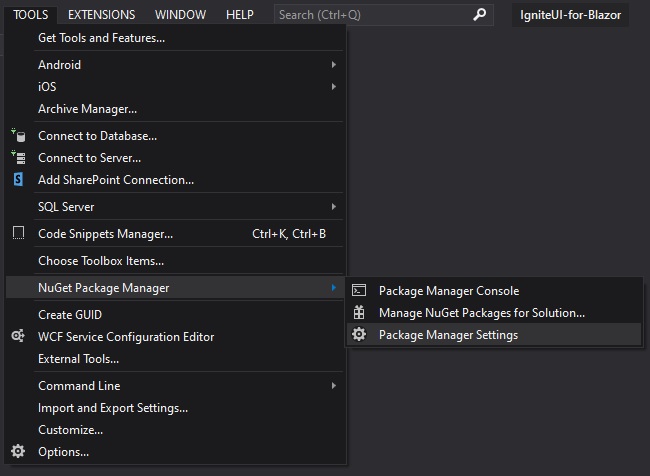Image resolution: width=650 pixels, height=476 pixels.
Task: Expand the Android submenu arrow
Action: (333, 65)
